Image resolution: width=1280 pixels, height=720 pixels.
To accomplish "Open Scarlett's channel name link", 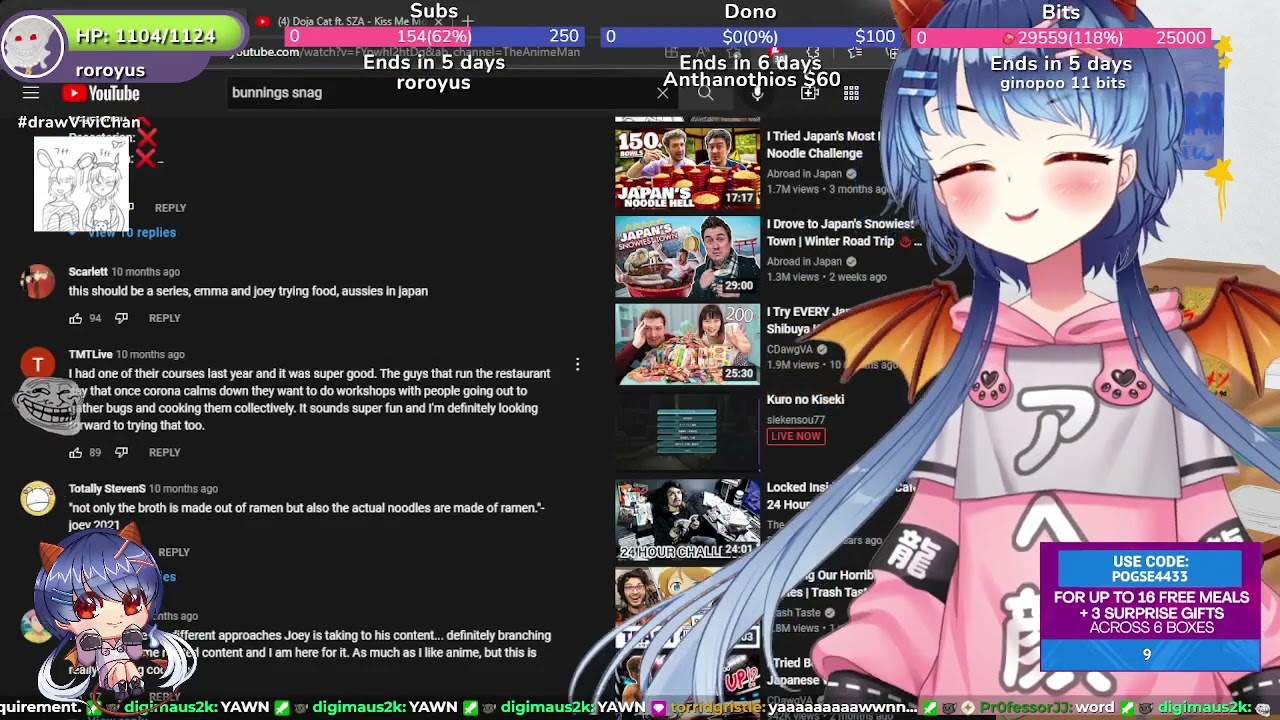I will [88, 272].
